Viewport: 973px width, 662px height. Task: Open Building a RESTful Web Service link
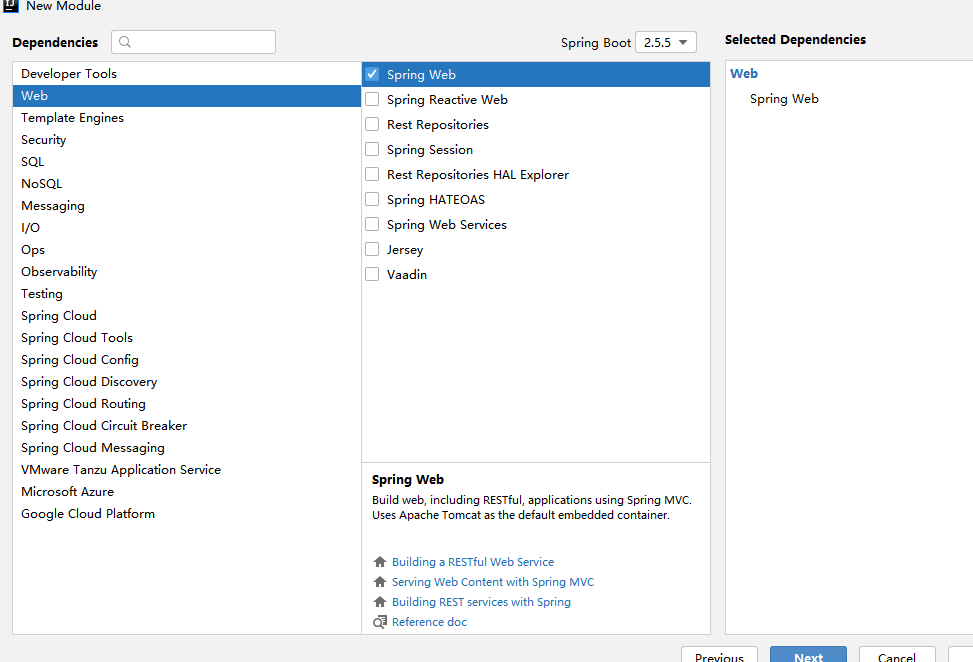473,562
